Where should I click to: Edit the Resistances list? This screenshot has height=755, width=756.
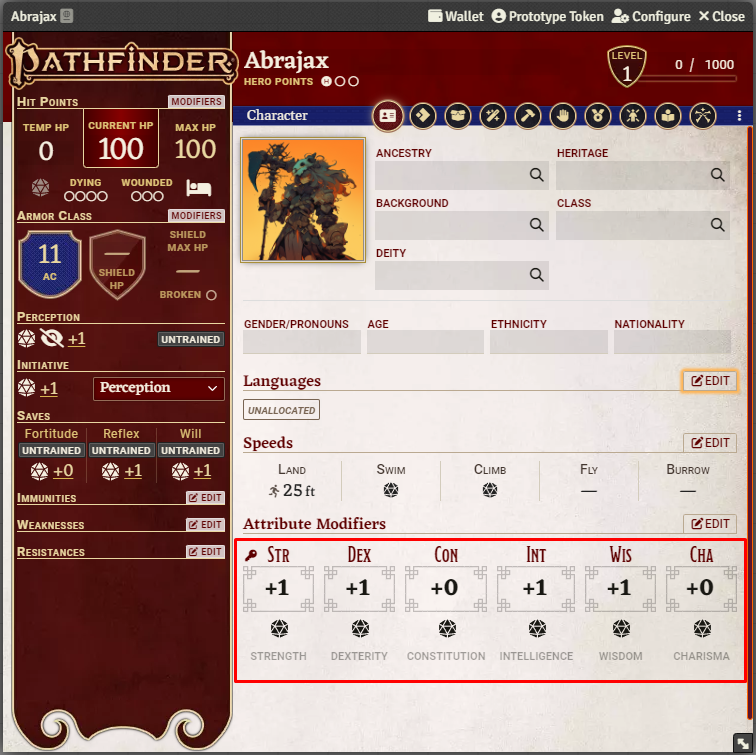pyautogui.click(x=205, y=552)
